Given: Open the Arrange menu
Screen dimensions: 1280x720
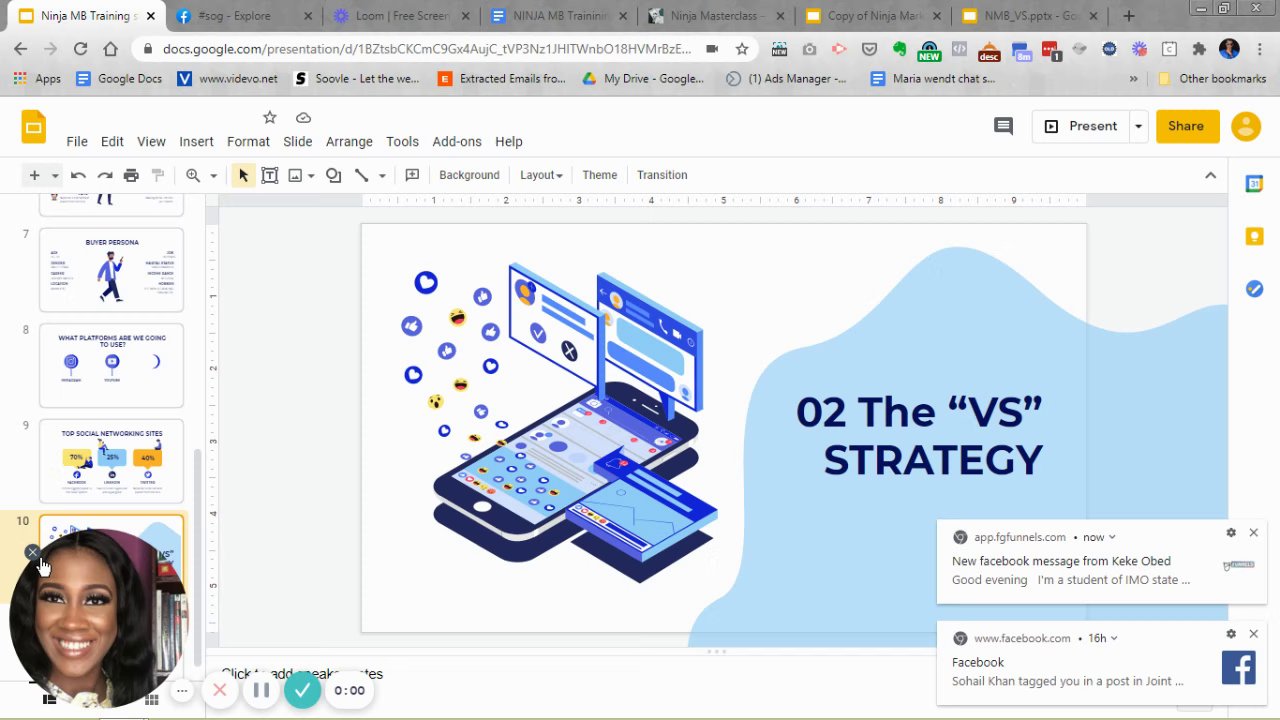Looking at the screenshot, I should [x=349, y=141].
